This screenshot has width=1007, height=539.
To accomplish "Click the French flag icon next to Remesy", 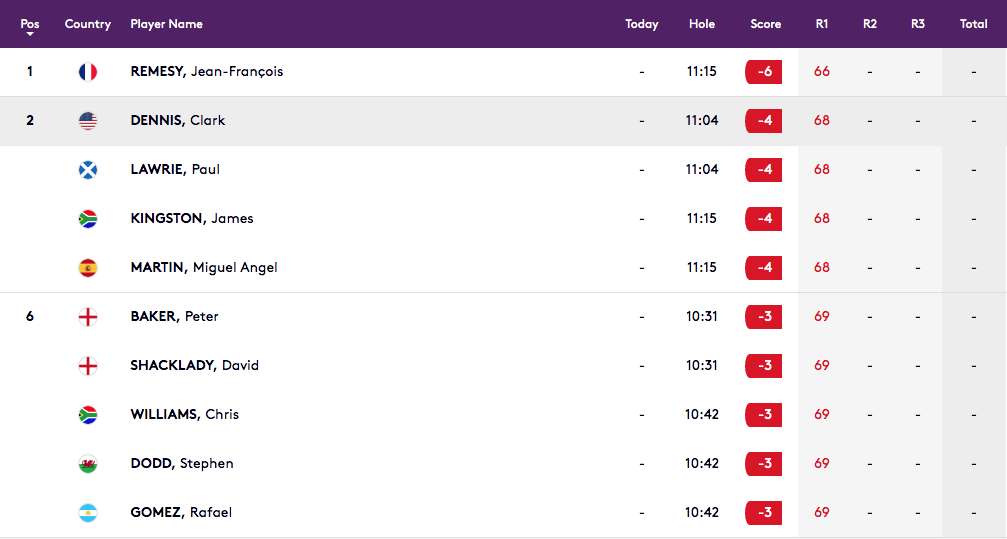I will pos(88,72).
